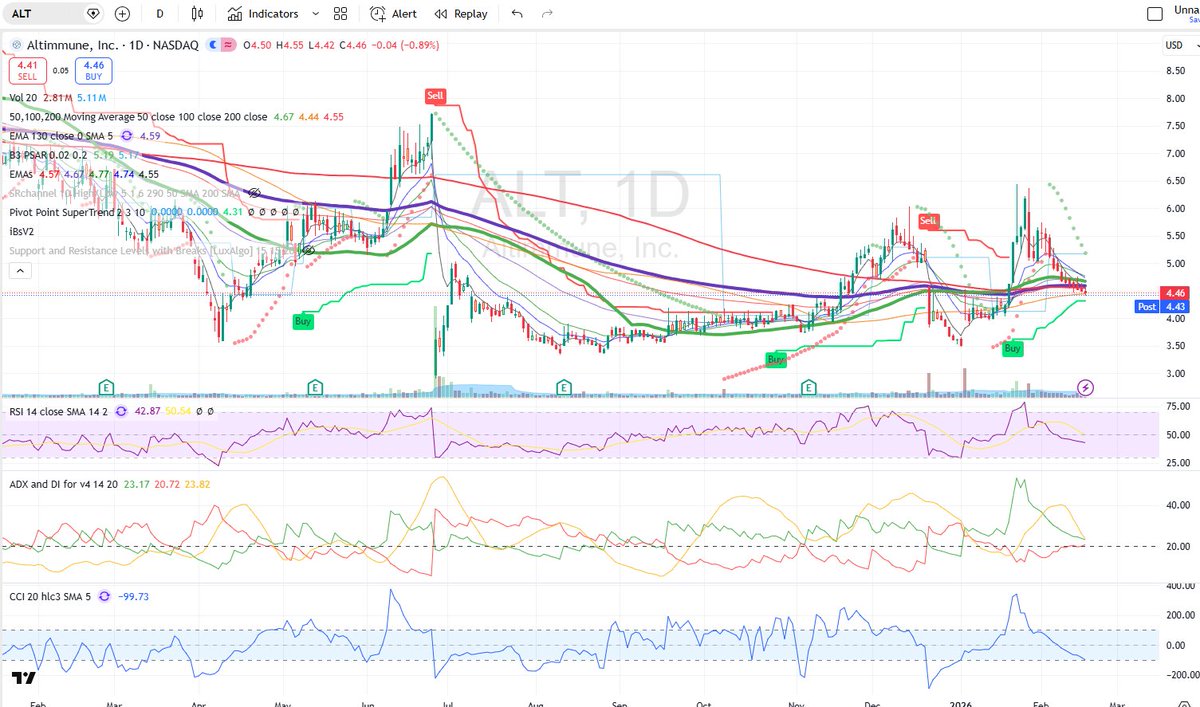Click the pink approx-equal data status badge
Image resolution: width=1200 pixels, height=707 pixels.
227,45
